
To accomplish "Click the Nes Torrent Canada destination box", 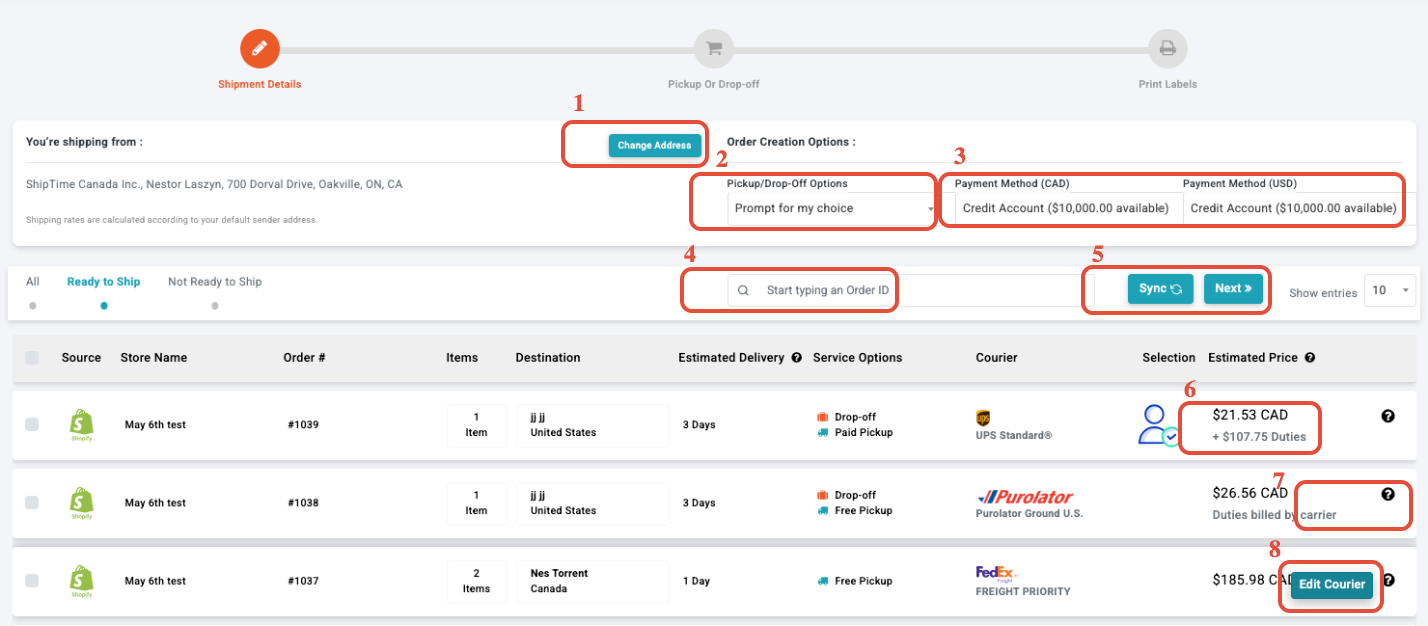I will click(x=592, y=581).
